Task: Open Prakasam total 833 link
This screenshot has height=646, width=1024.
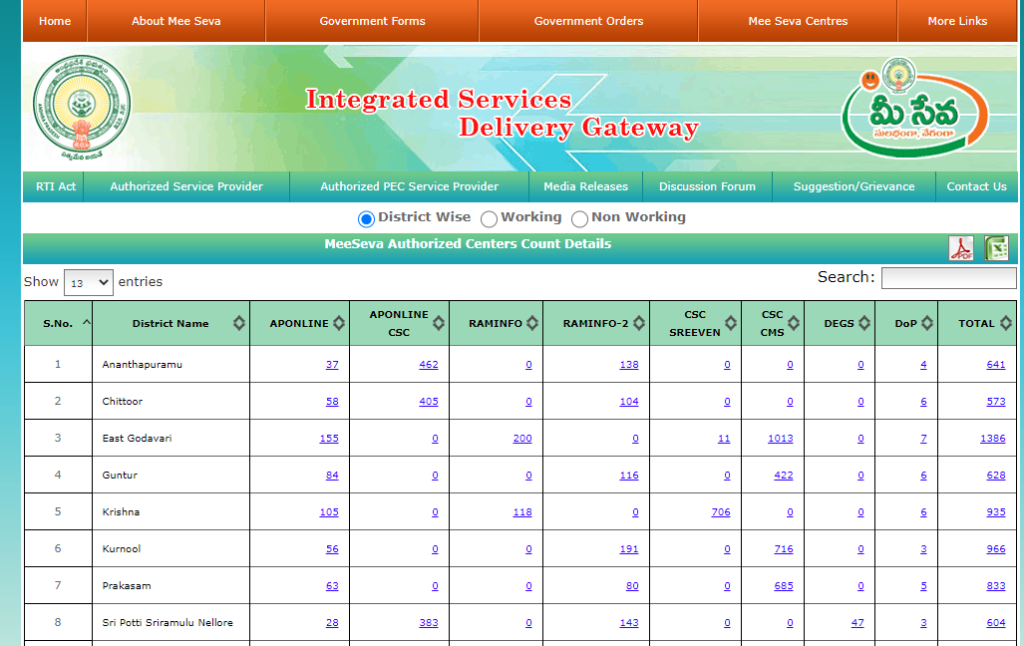Action: click(996, 586)
